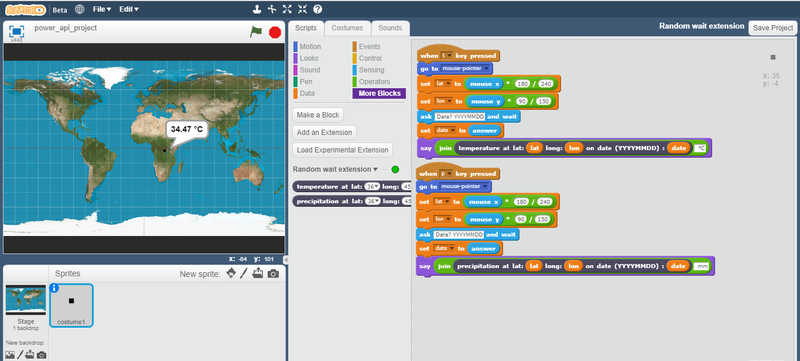Select the delete scissors tool
This screenshot has height=361, width=800.
272,9
